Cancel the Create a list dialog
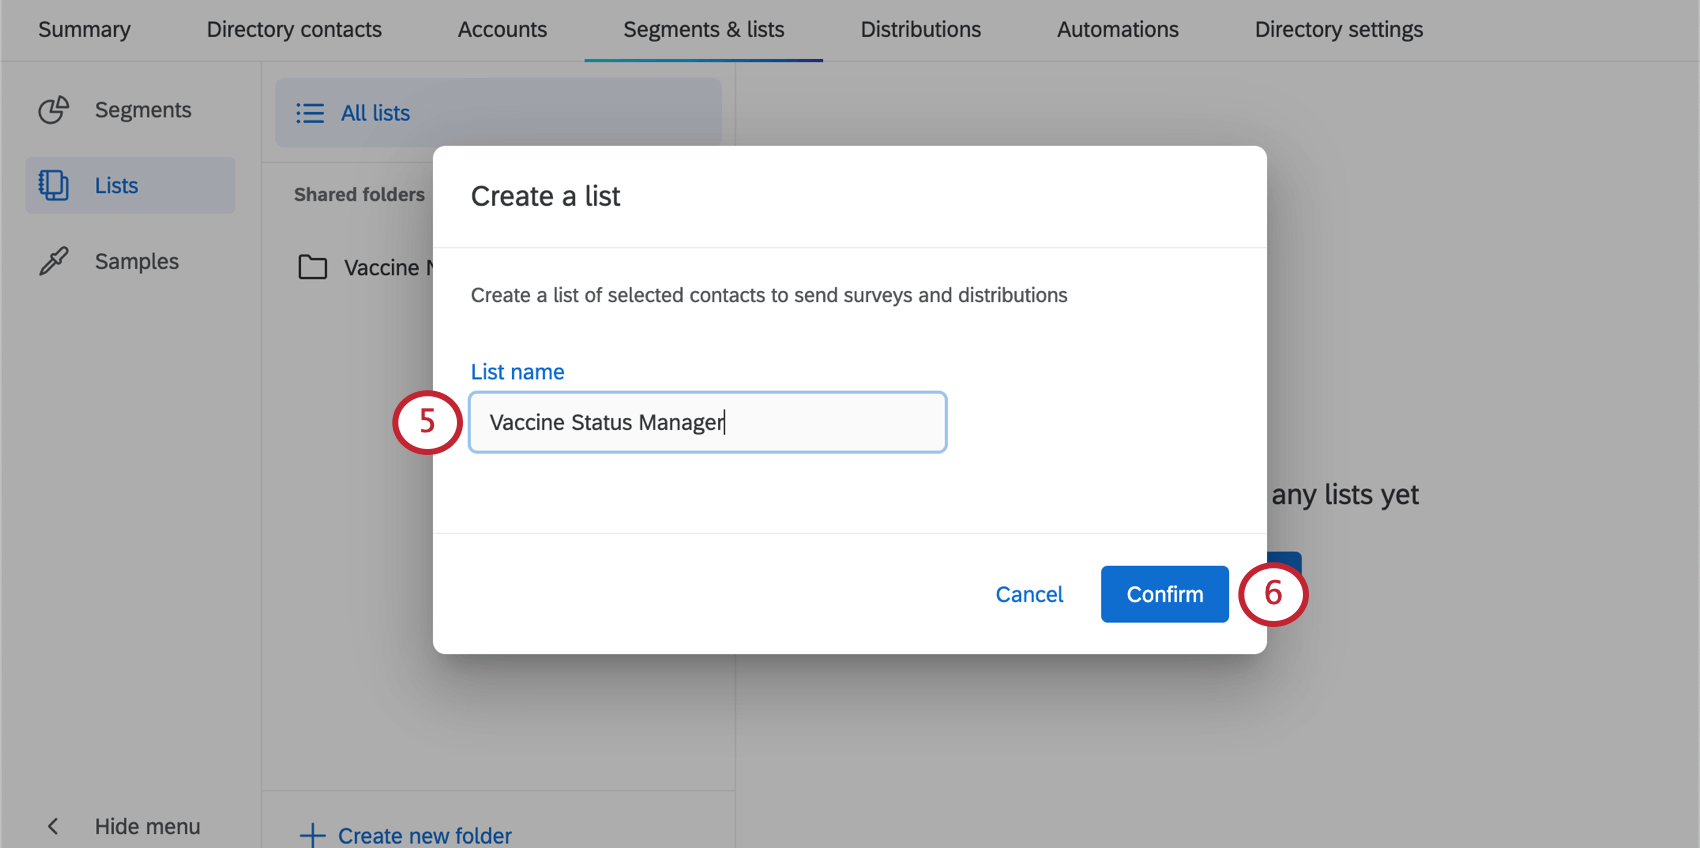The height and width of the screenshot is (848, 1700). point(1029,594)
